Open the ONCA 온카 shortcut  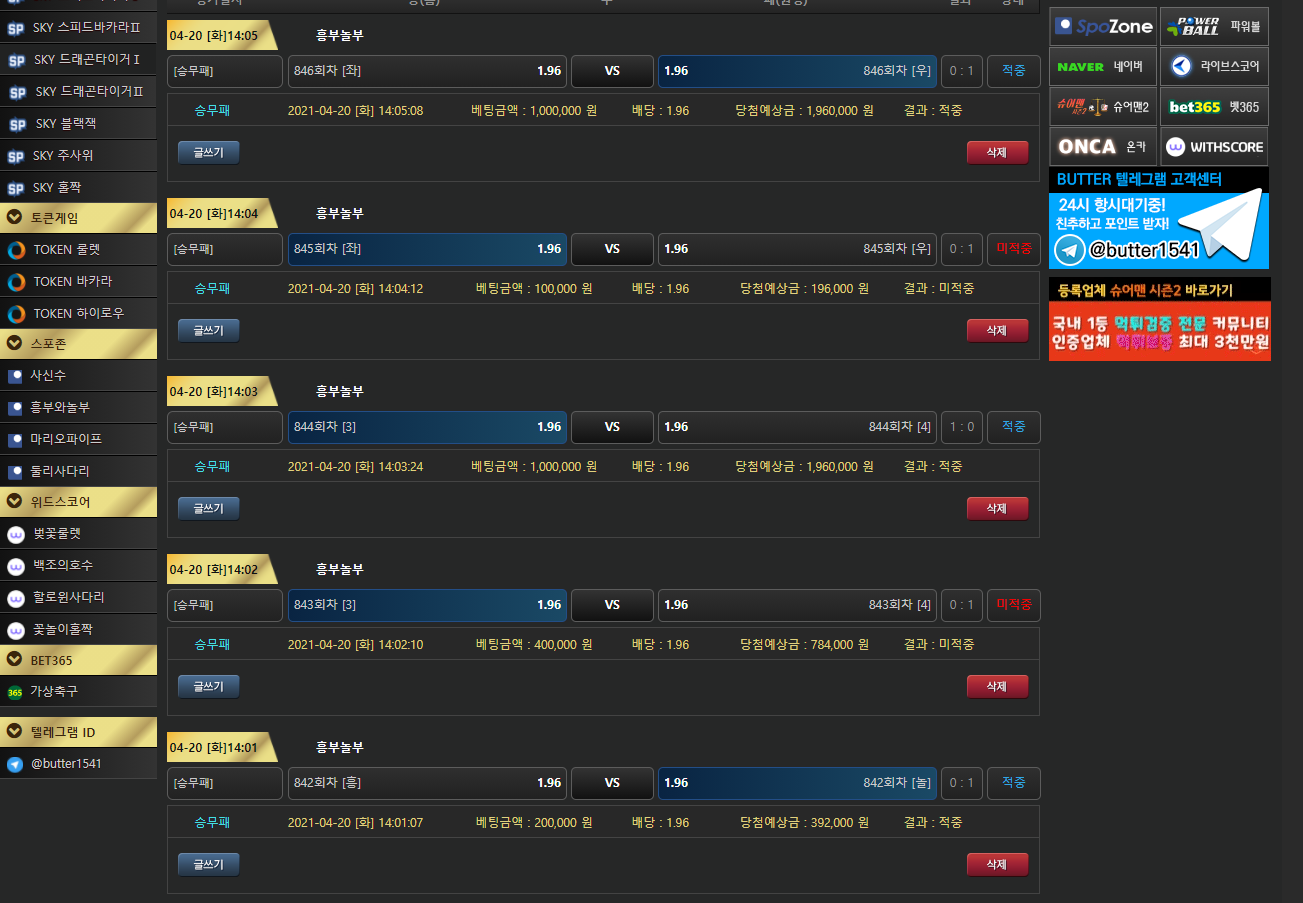pos(1103,147)
